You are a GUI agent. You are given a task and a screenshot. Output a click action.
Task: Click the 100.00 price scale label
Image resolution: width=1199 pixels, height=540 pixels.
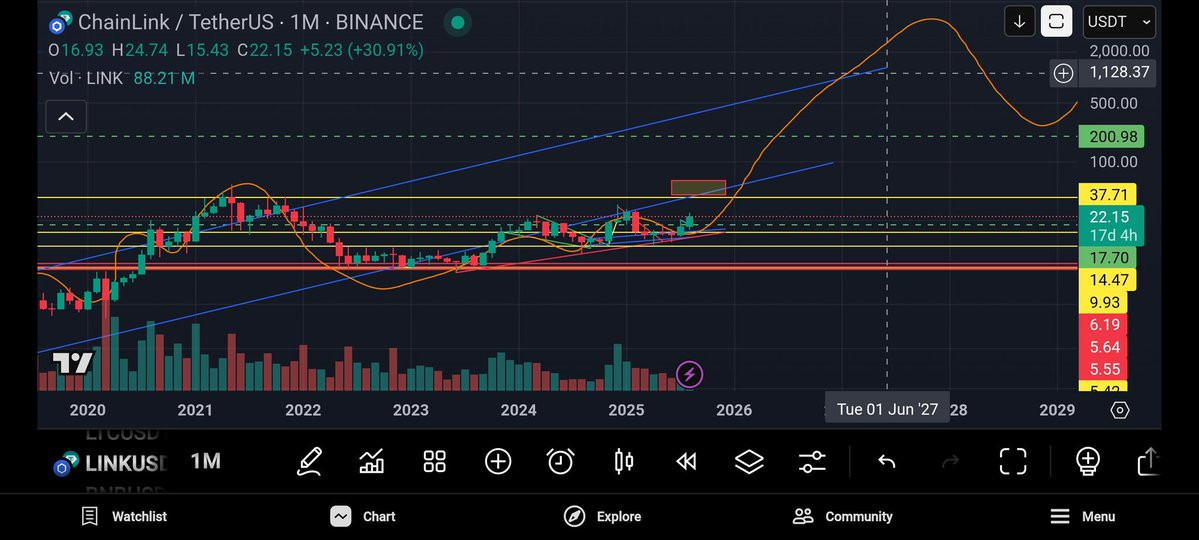pos(1114,162)
